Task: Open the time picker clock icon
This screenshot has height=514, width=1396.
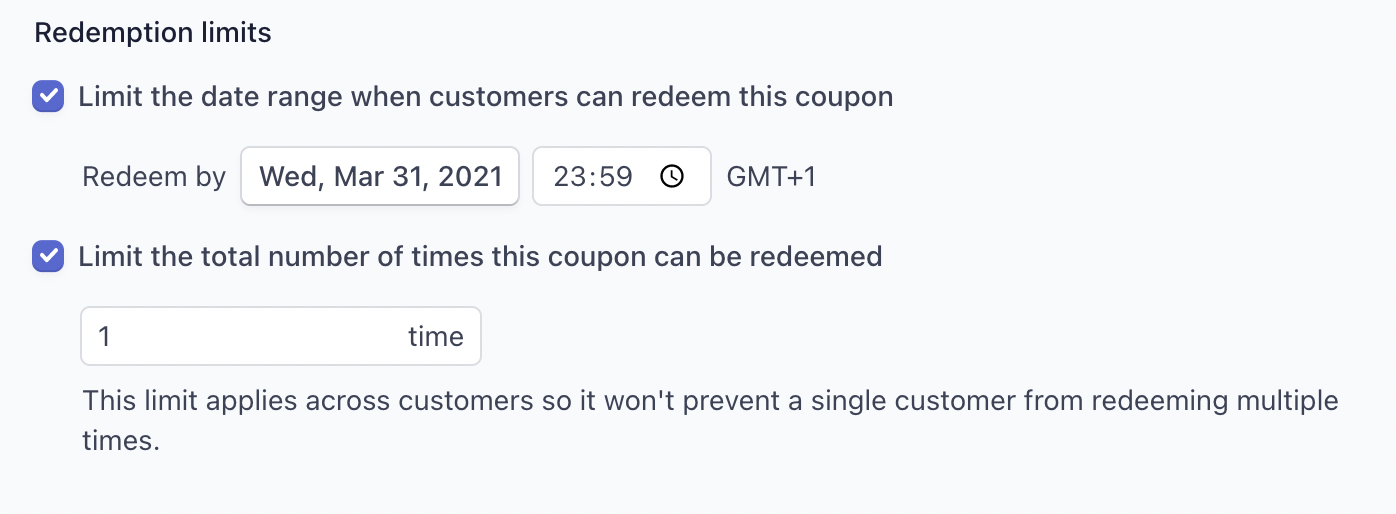Action: pyautogui.click(x=672, y=177)
